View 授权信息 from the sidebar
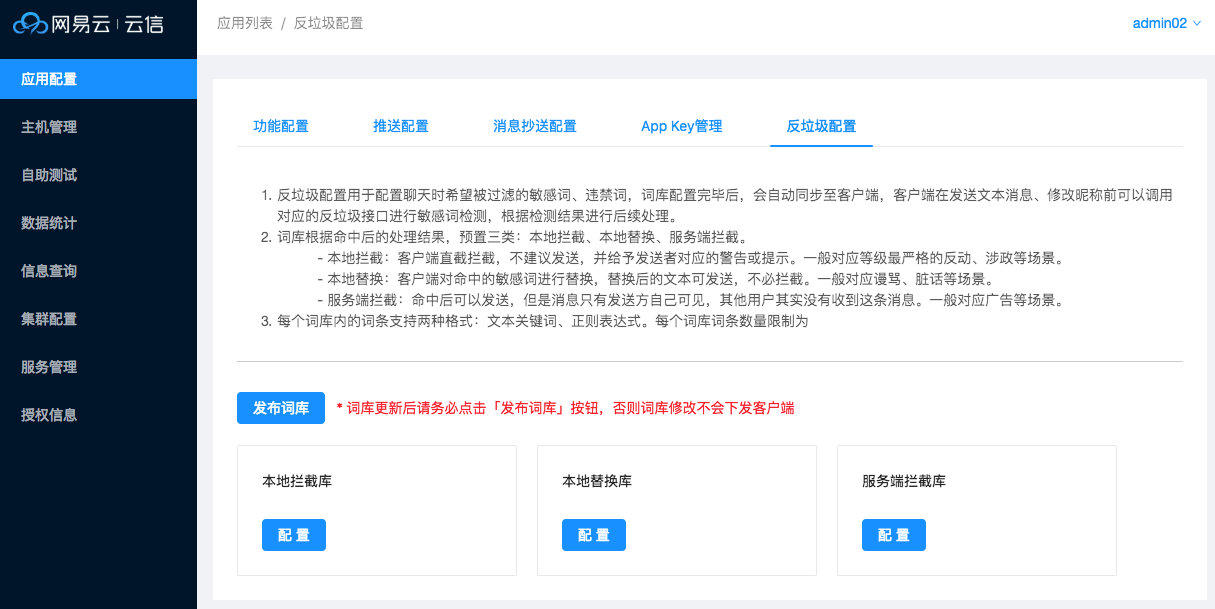Image resolution: width=1215 pixels, height=609 pixels. [55, 414]
